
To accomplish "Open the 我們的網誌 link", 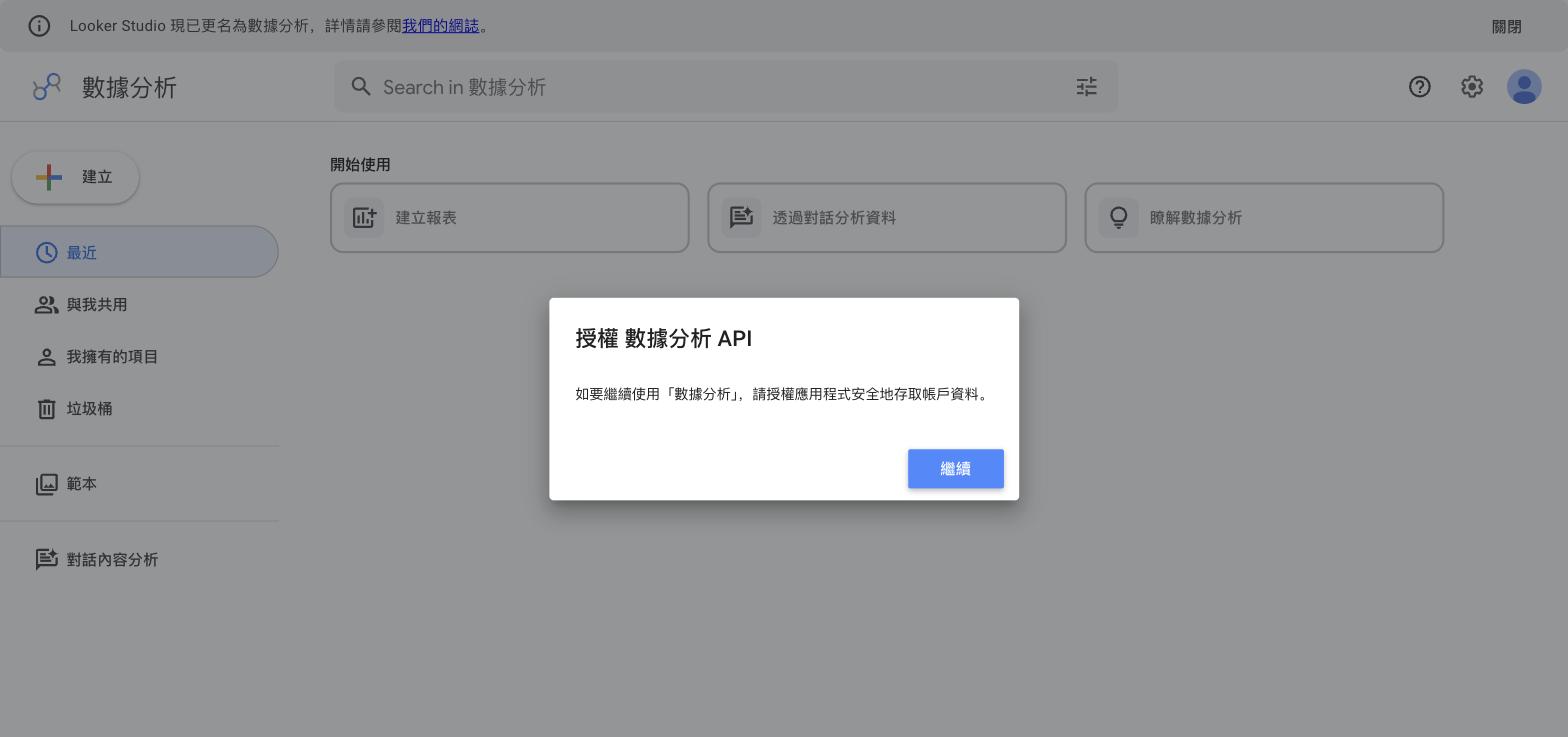I will click(440, 26).
